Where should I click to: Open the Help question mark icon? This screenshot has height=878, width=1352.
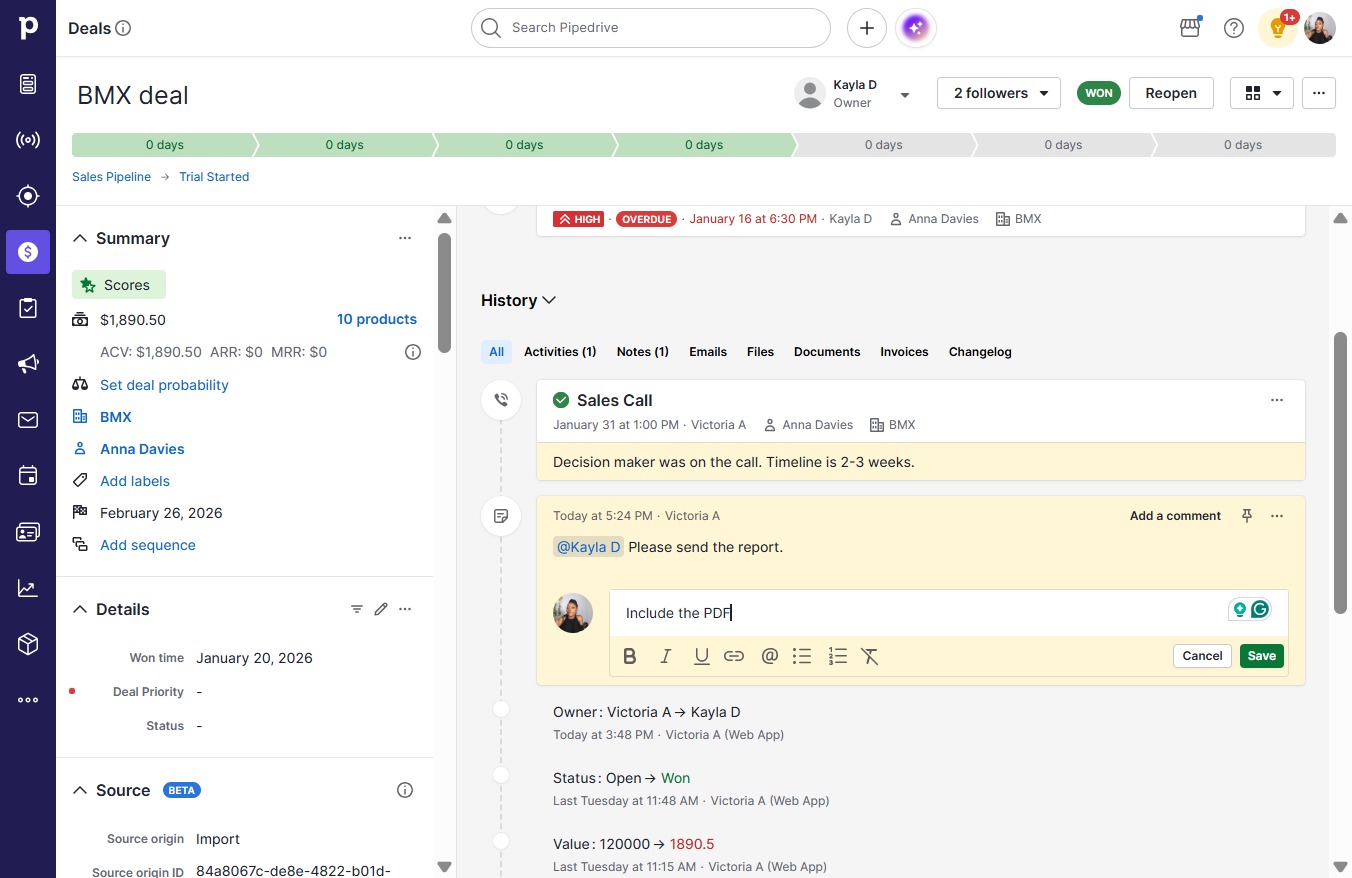[1234, 28]
